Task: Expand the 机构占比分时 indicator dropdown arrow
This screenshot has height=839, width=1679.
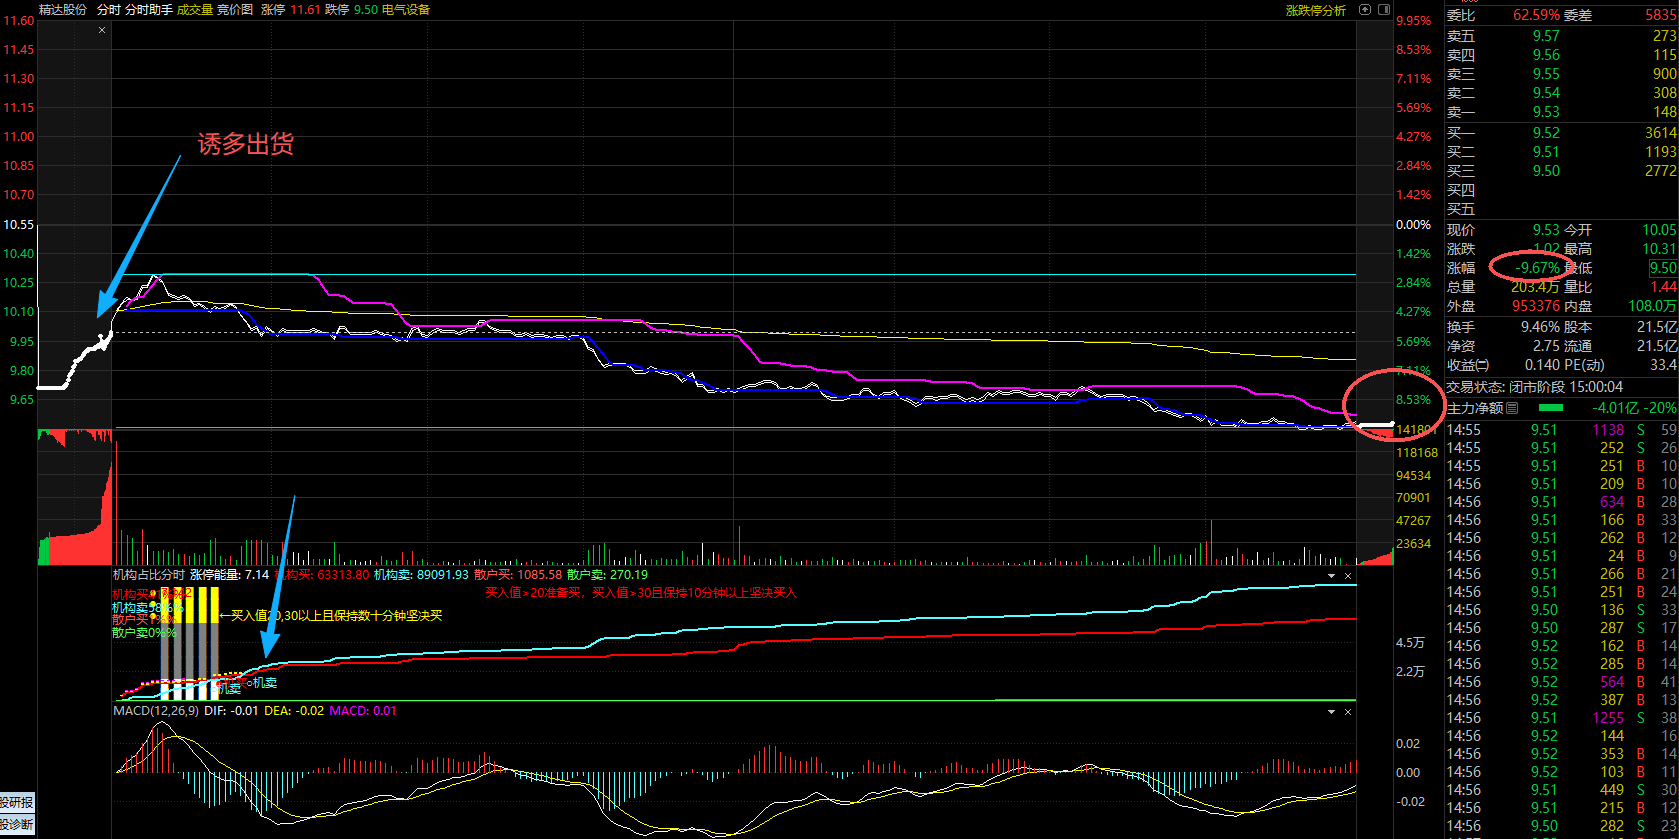Action: coord(1331,576)
